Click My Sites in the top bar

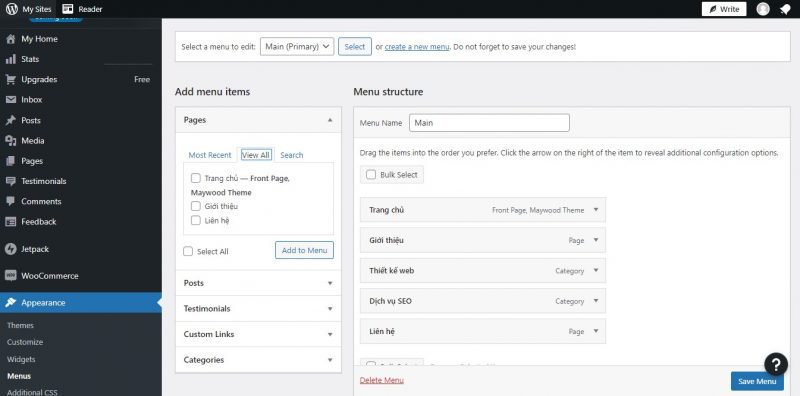(37, 9)
